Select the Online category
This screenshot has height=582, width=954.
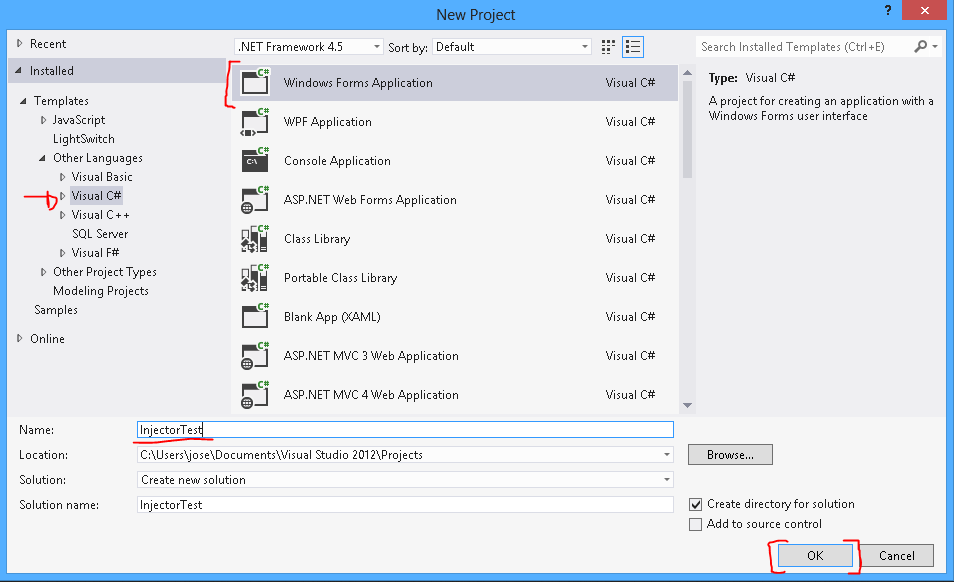[x=47, y=339]
